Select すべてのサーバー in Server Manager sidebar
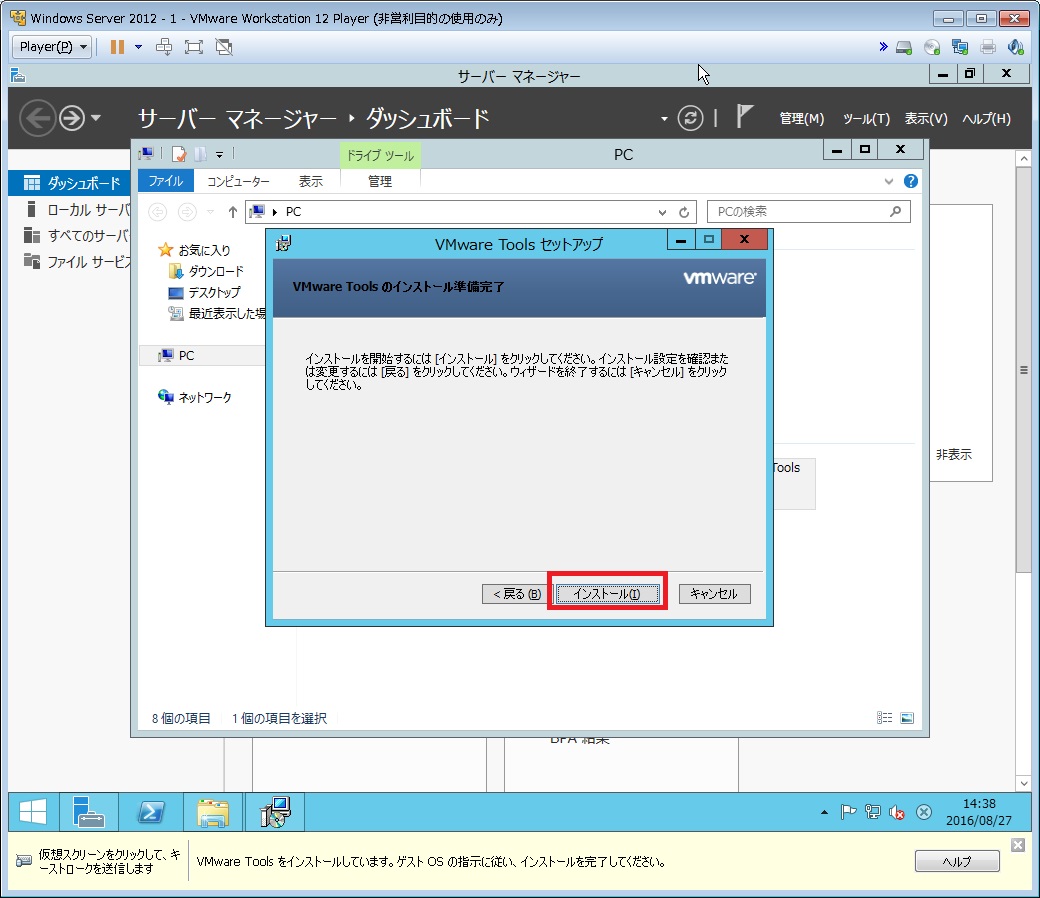 click(x=70, y=235)
